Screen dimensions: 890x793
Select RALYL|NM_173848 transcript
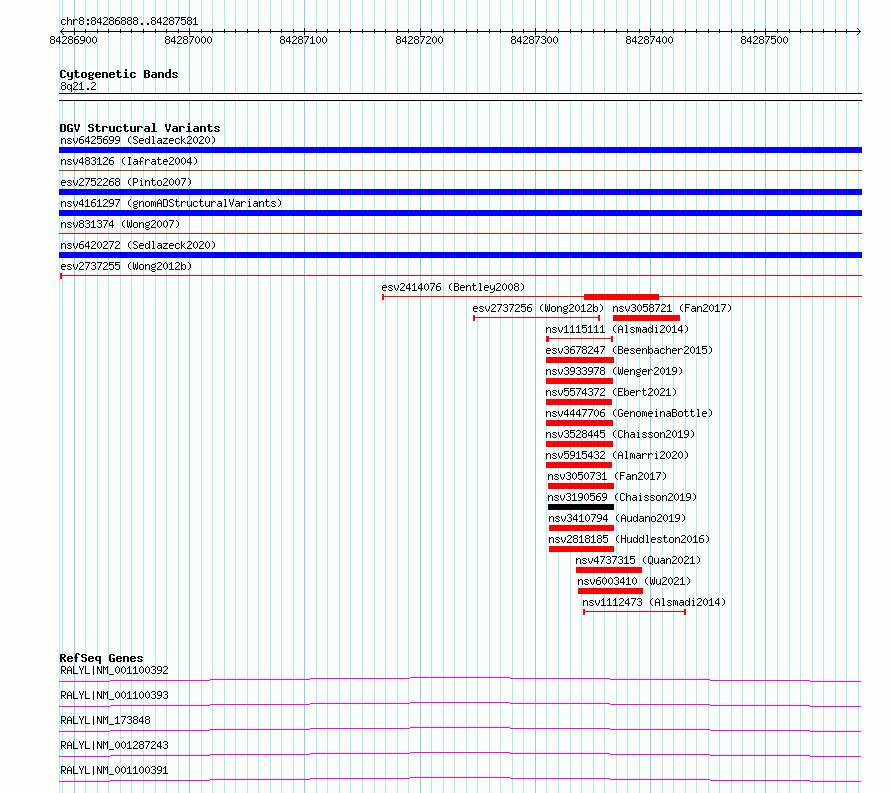tap(105, 720)
